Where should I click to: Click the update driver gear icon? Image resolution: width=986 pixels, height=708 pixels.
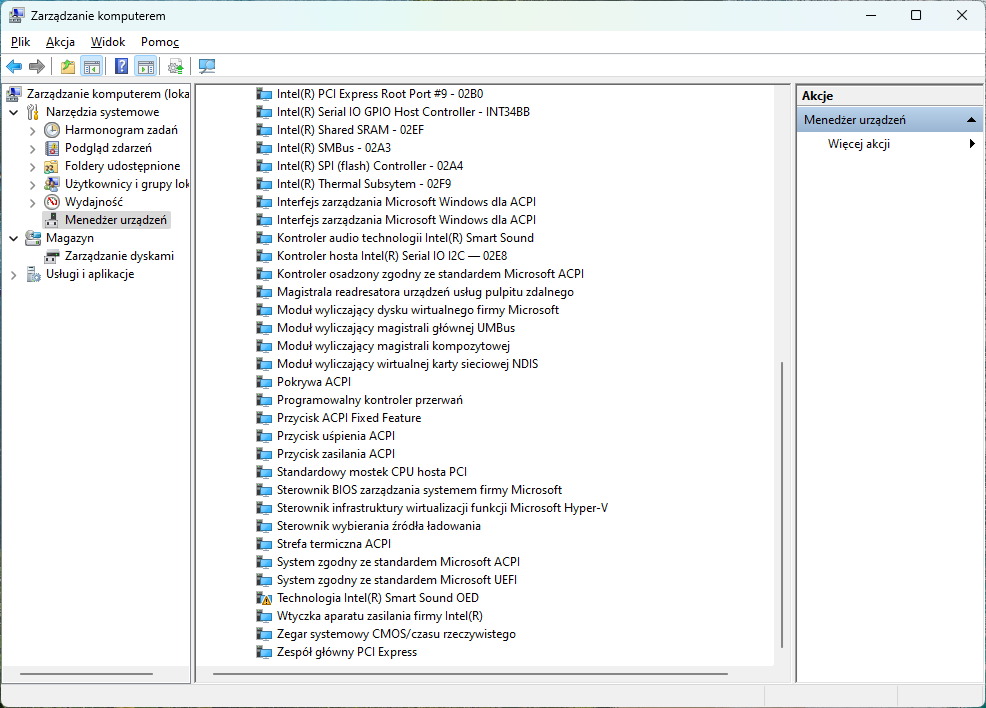tap(175, 66)
